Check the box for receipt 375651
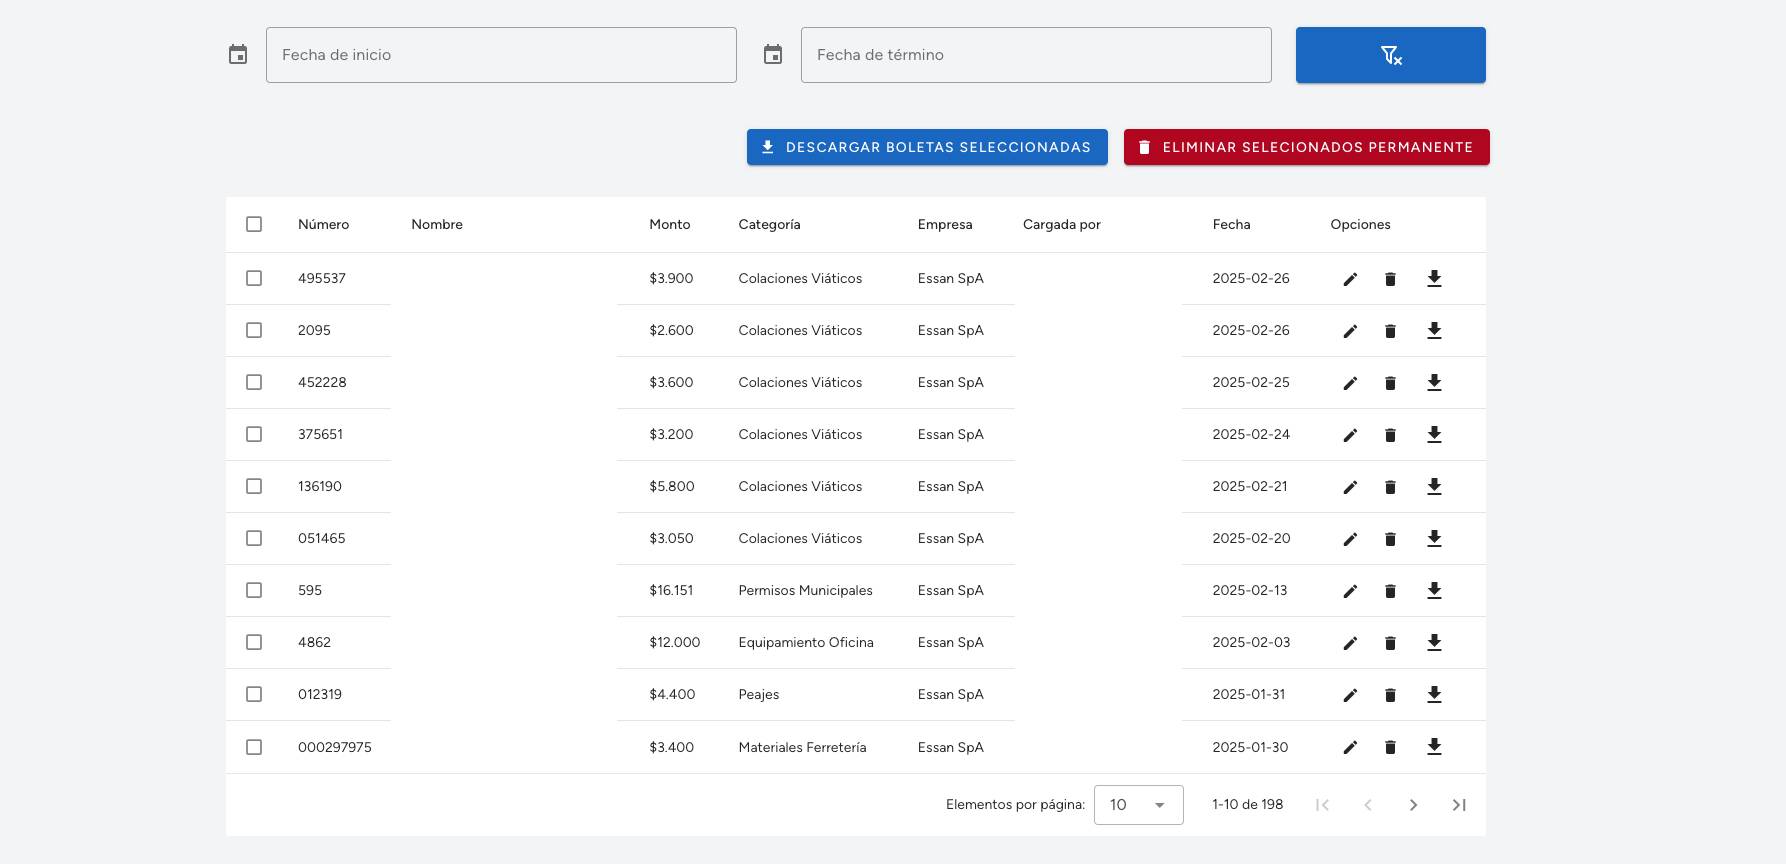 254,434
